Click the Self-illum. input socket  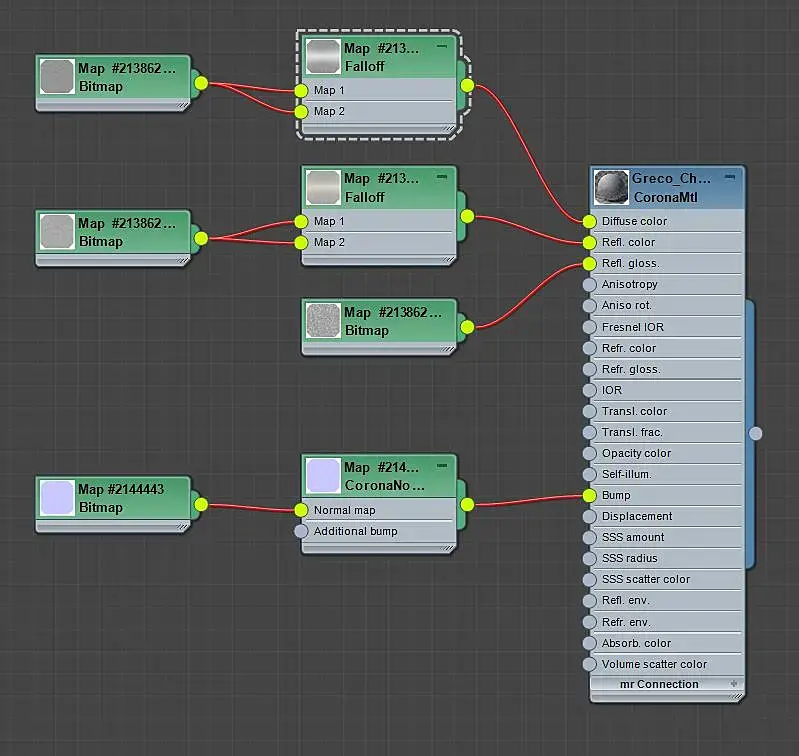tap(590, 474)
